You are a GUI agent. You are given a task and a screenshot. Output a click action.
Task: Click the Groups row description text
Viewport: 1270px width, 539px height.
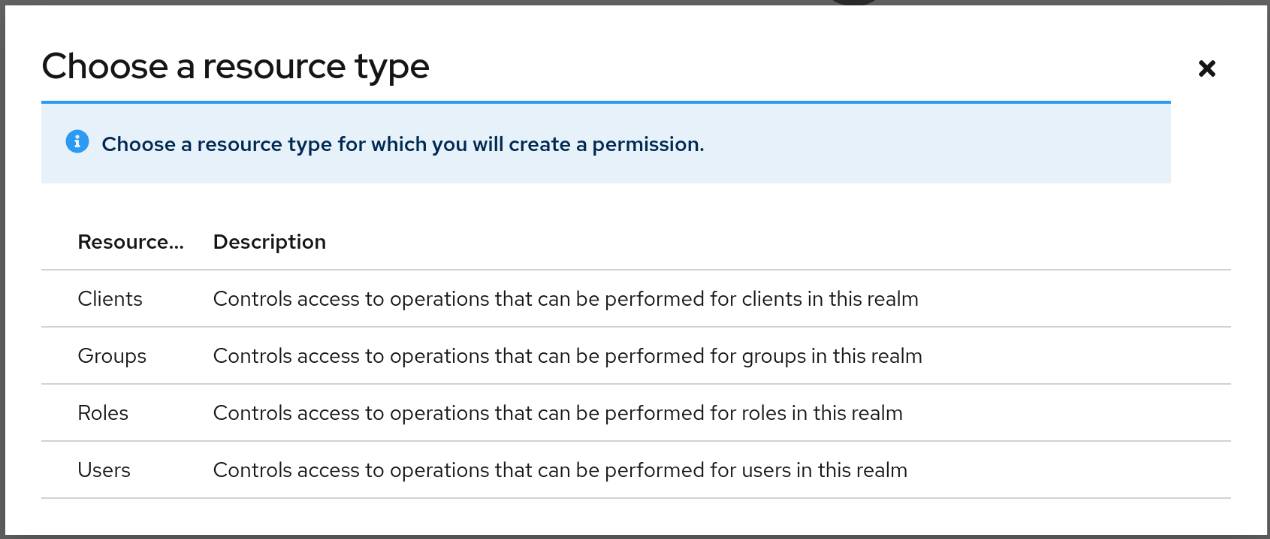point(567,356)
